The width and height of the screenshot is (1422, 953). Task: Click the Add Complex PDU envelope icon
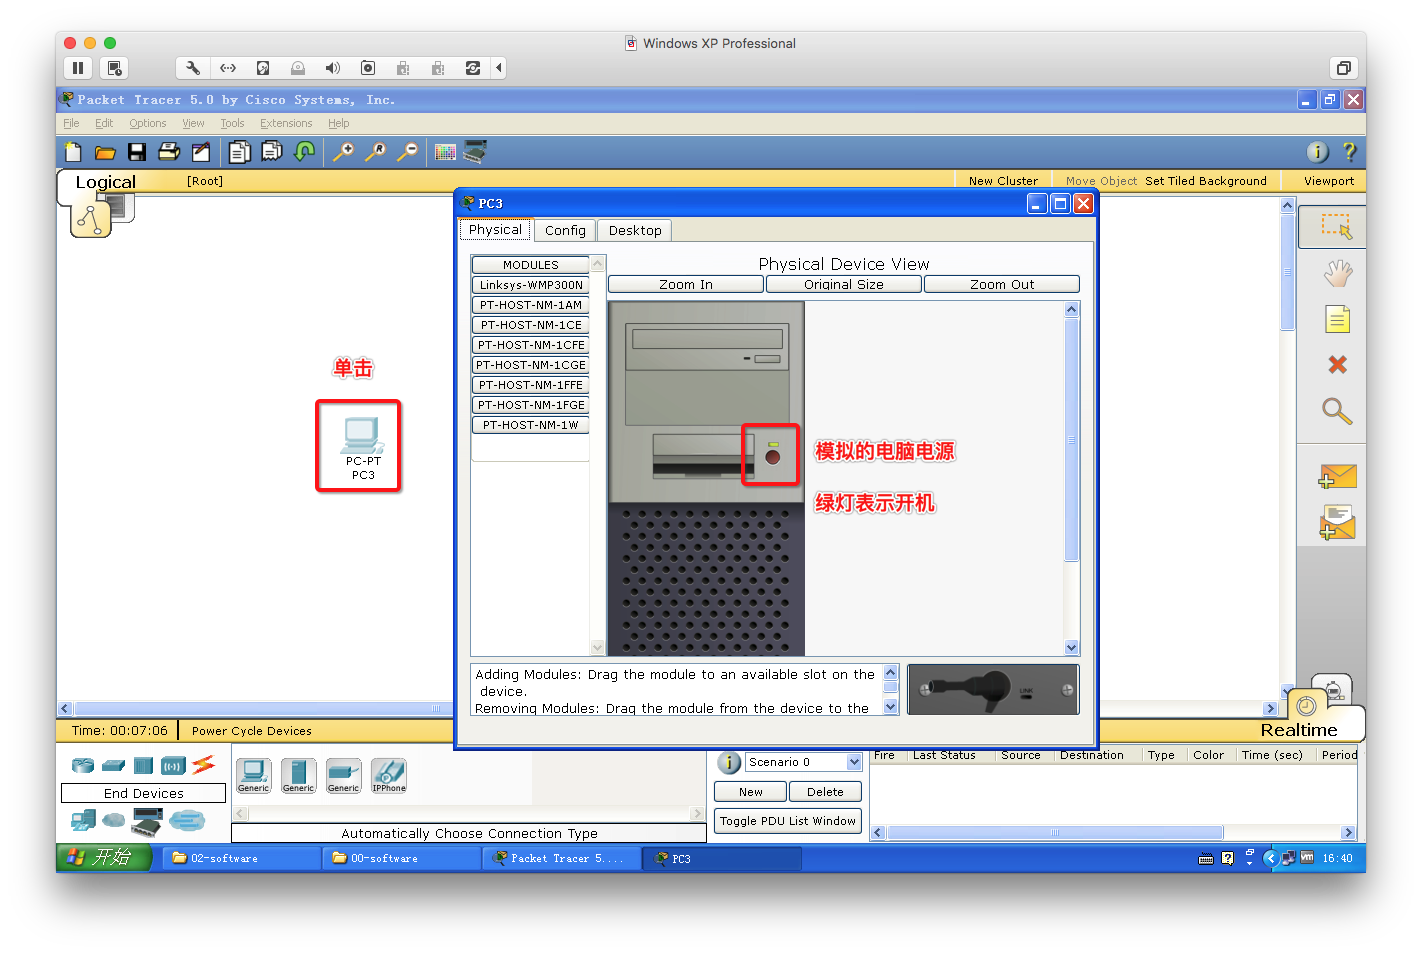[1337, 522]
